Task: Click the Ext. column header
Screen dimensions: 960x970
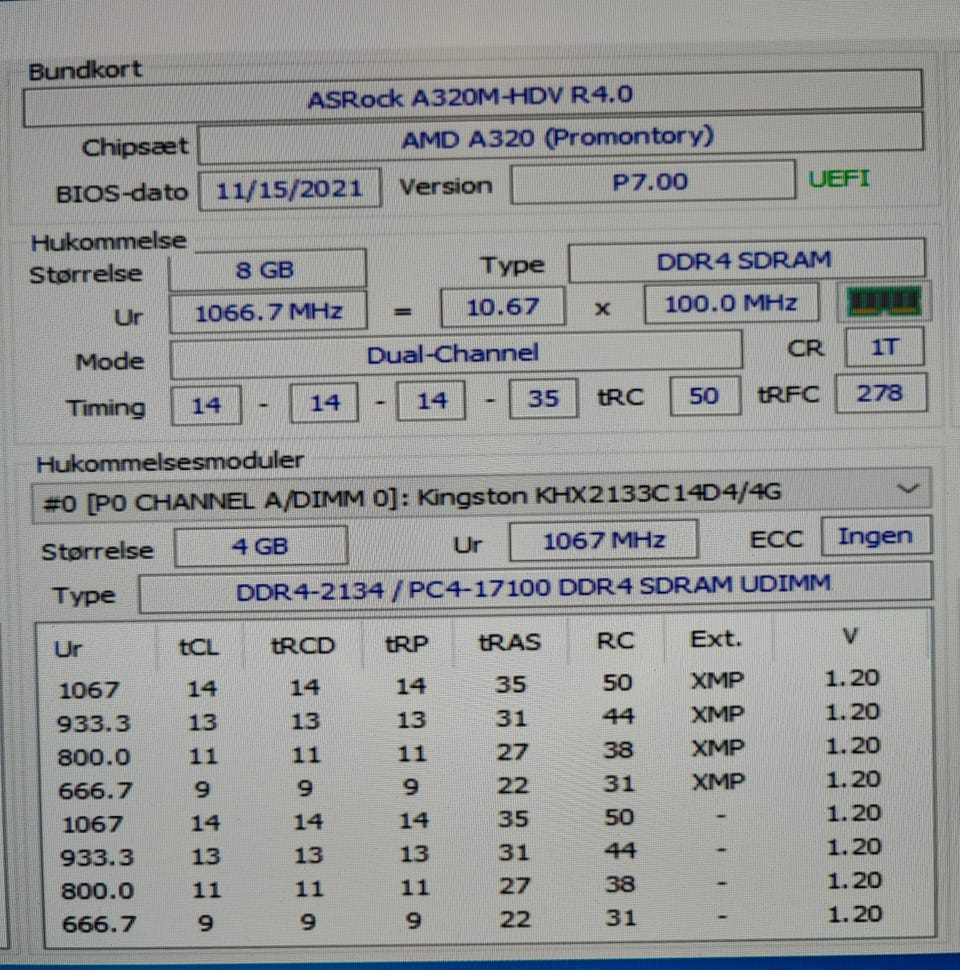Action: pos(716,639)
